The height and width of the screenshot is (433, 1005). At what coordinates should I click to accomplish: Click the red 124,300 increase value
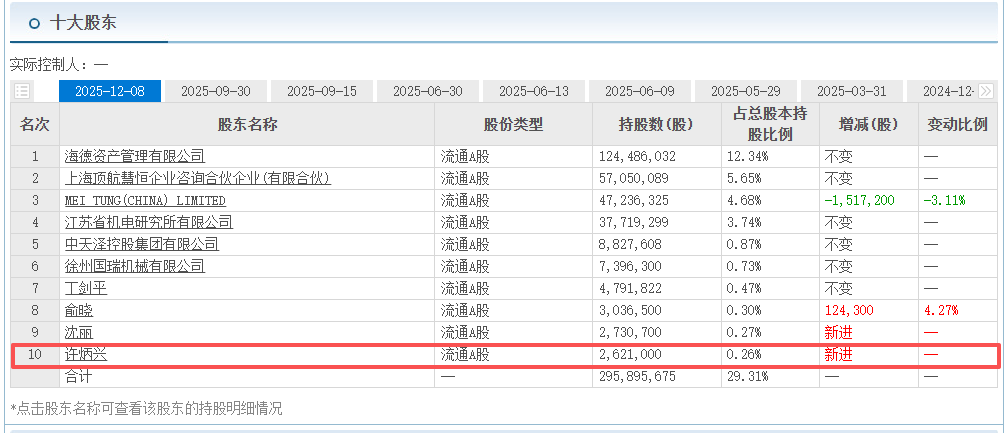click(849, 310)
